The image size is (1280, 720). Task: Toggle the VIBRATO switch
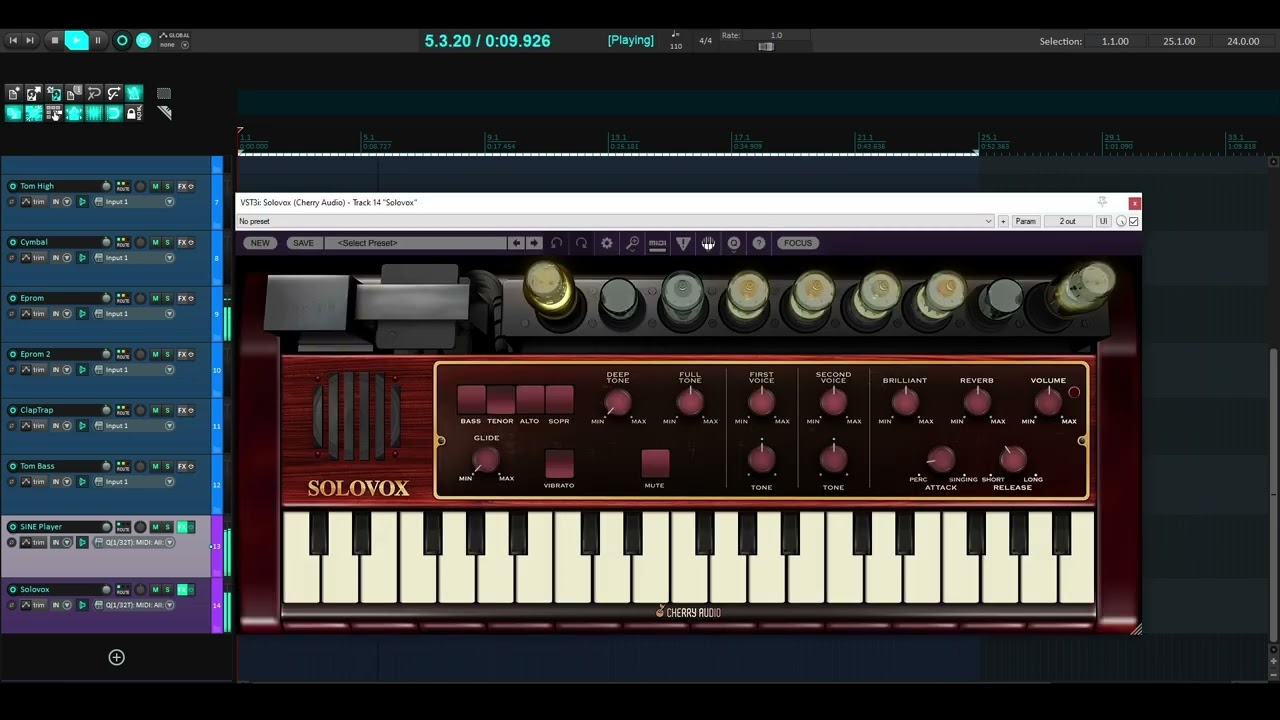coord(559,464)
